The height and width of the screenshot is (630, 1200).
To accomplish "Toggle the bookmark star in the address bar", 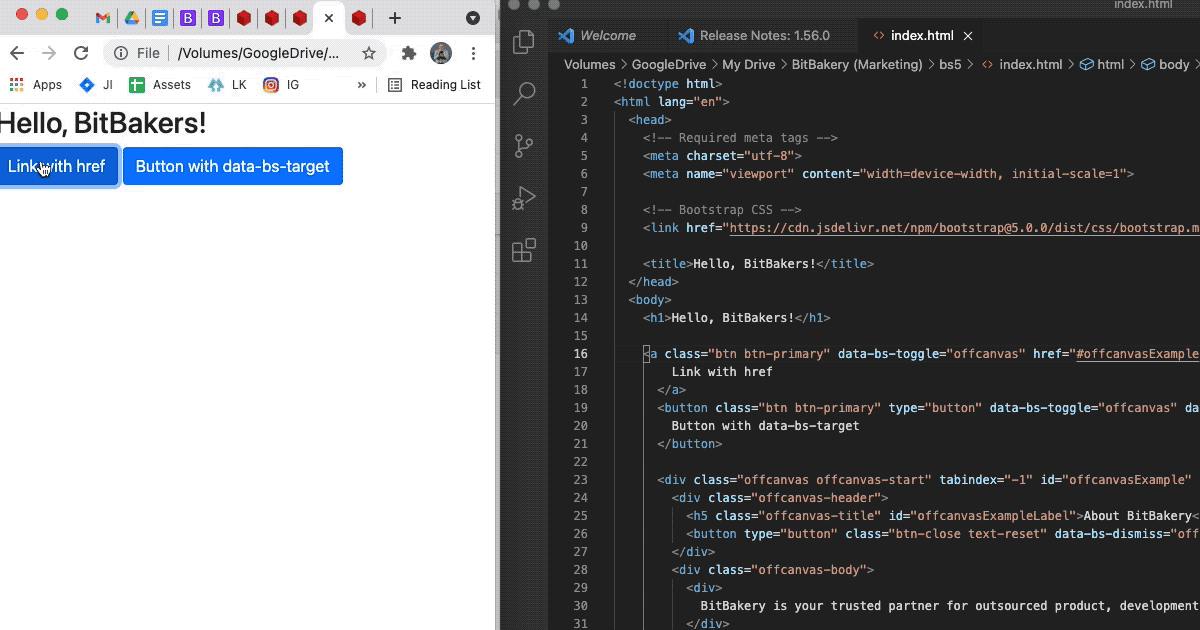I will 370,52.
